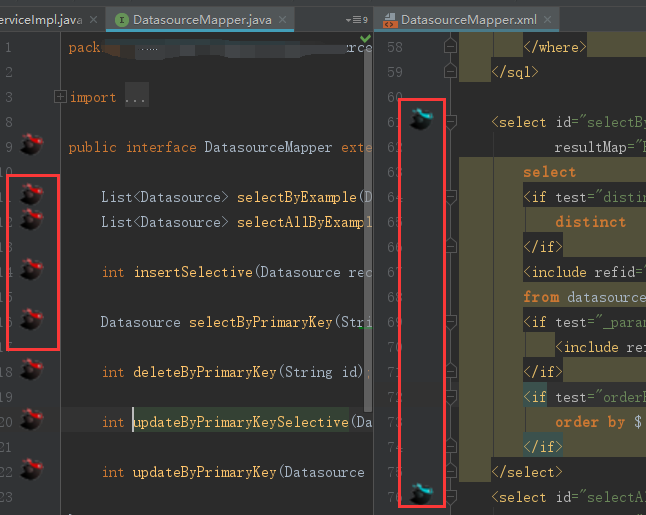
Task: Click blue bird icon at XML line 76
Action: [422, 494]
